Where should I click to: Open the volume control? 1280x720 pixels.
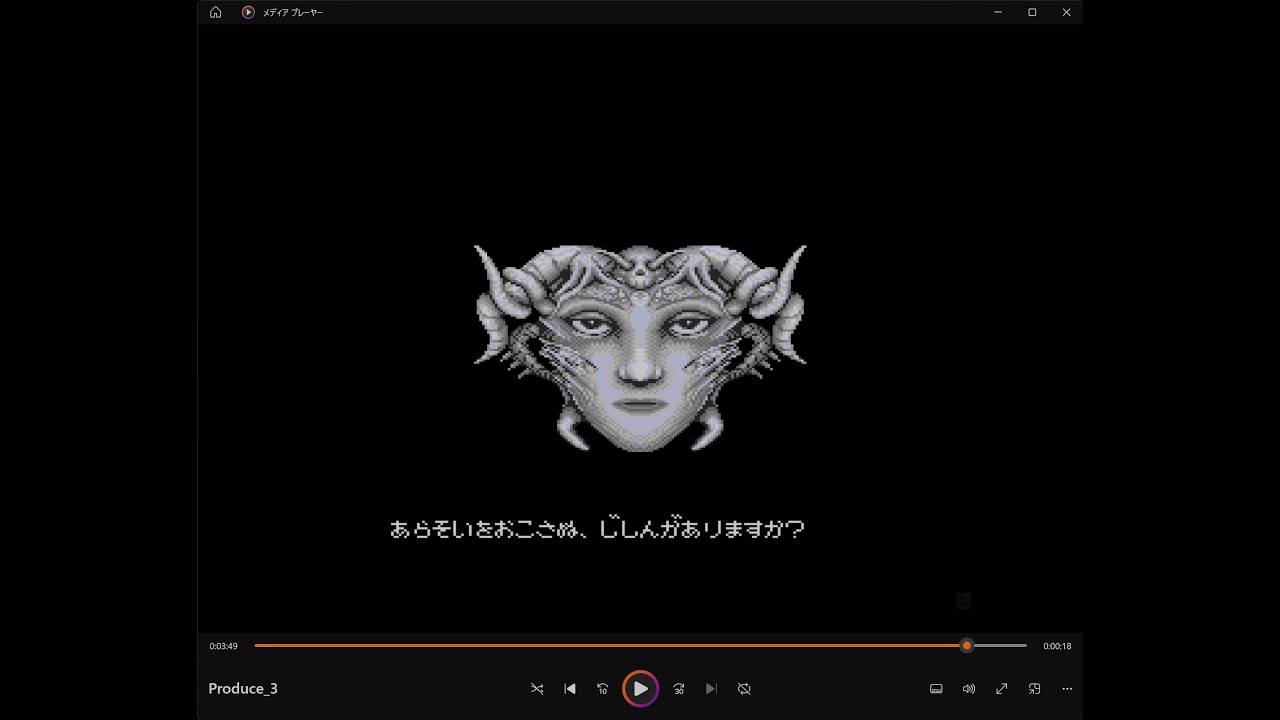coord(968,689)
